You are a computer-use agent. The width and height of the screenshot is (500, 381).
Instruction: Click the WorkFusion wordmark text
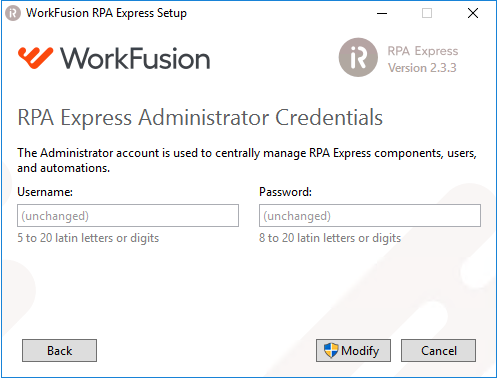pos(135,58)
